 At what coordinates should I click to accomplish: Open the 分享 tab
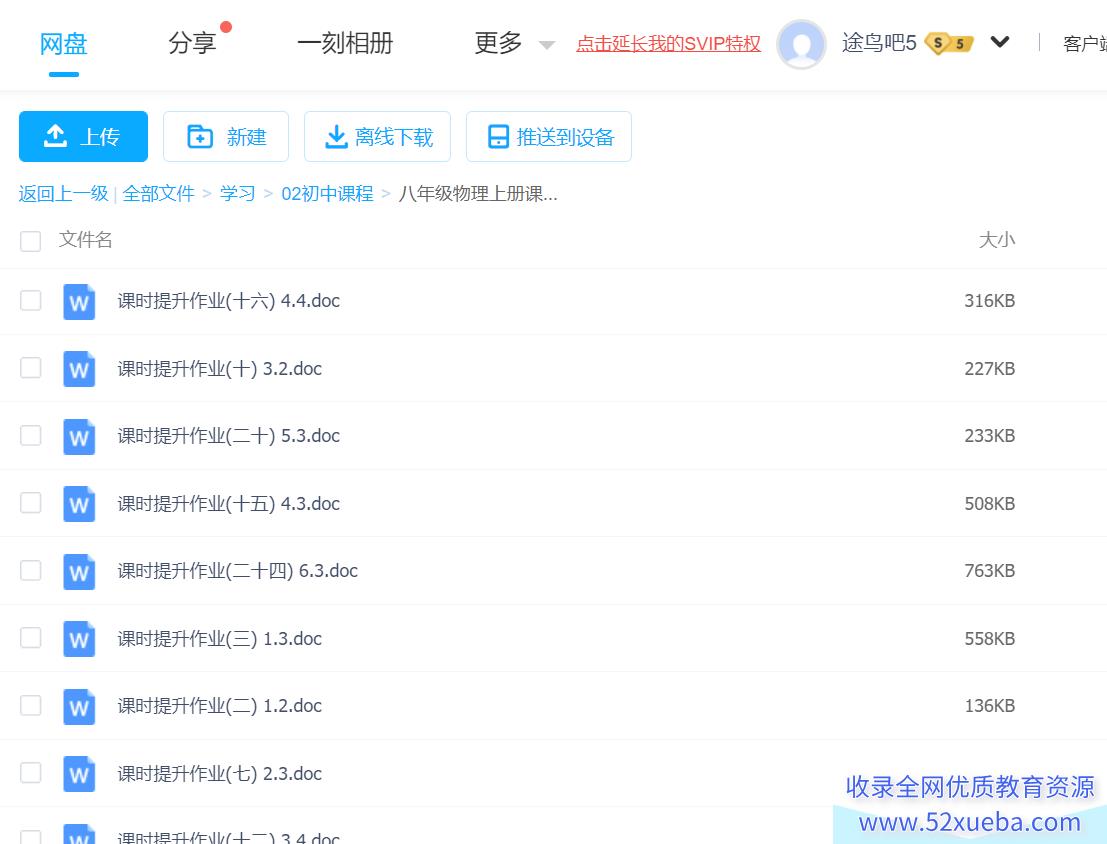192,44
